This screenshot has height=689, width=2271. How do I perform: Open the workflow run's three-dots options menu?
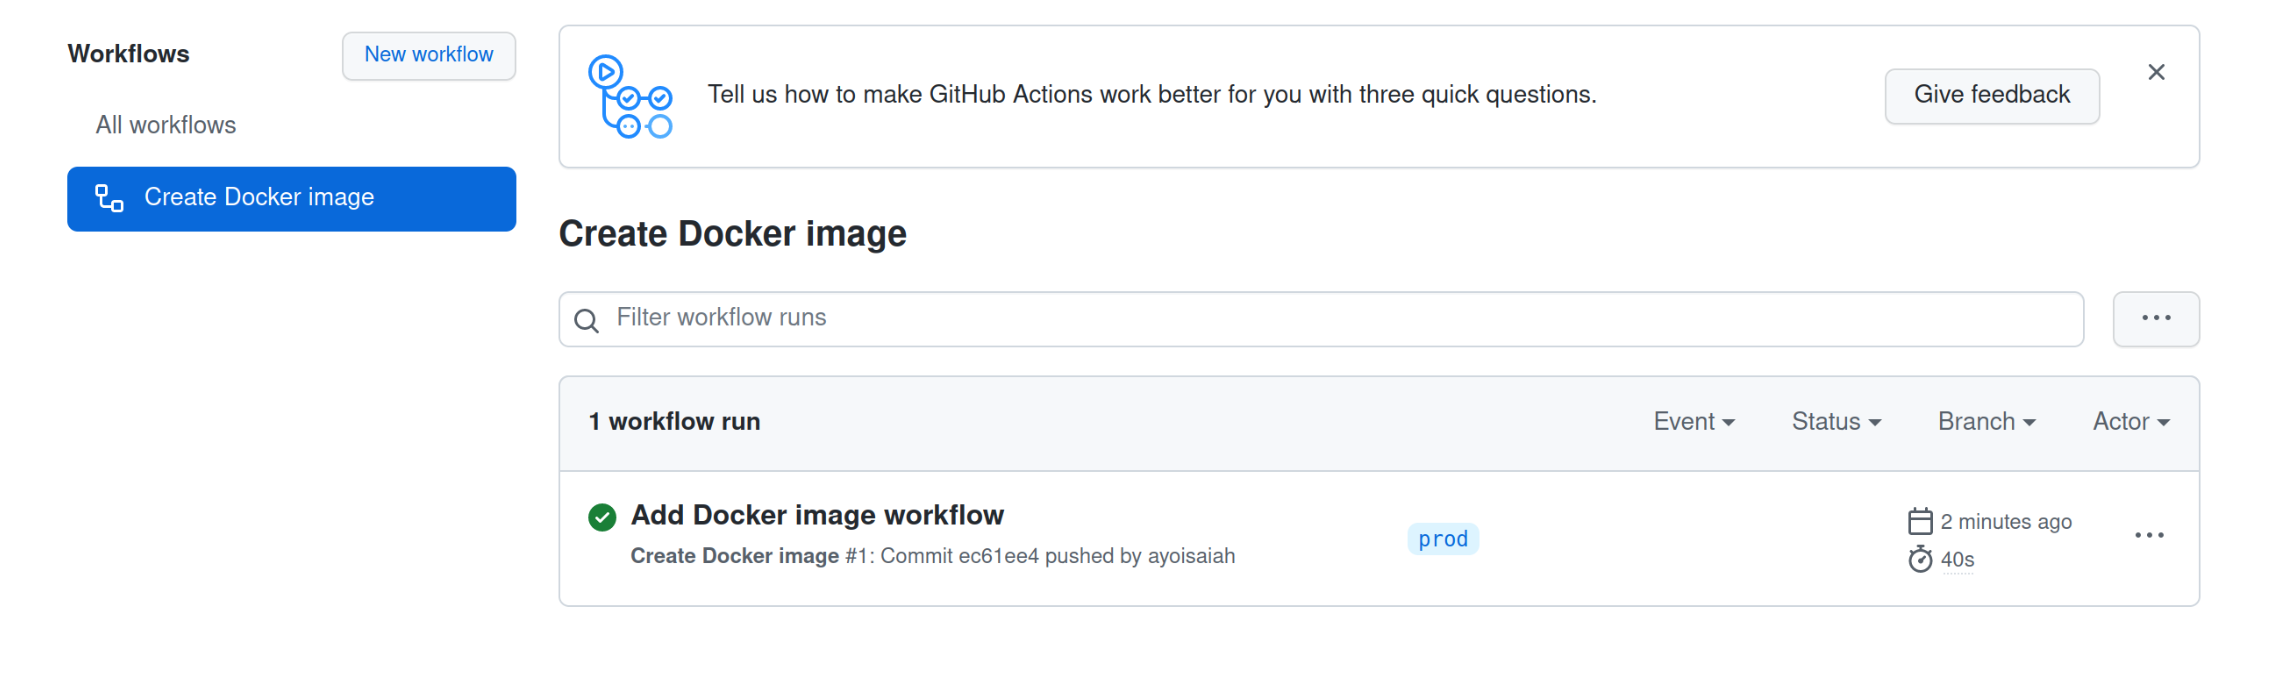point(2148,536)
